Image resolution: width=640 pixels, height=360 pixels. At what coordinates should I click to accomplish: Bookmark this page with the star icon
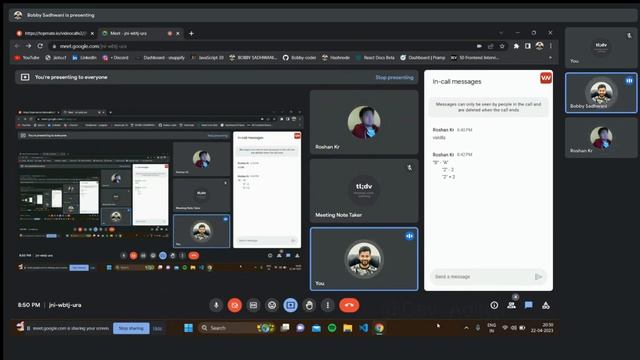coord(502,46)
